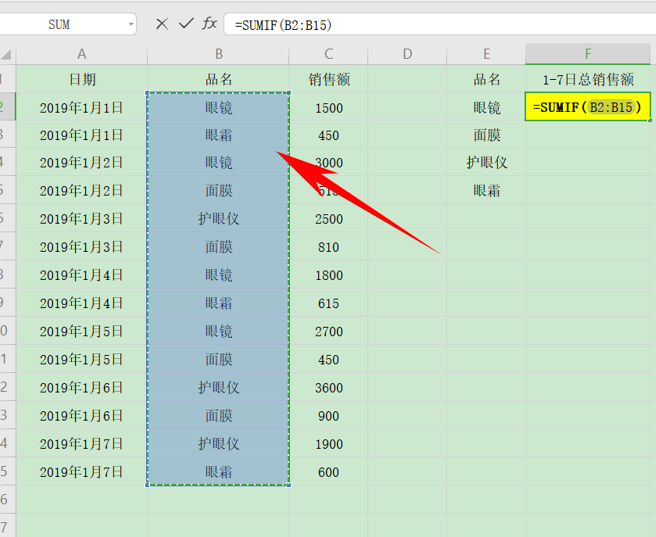Click 眼霜 in the 600 row
The image size is (656, 537).
tap(218, 472)
